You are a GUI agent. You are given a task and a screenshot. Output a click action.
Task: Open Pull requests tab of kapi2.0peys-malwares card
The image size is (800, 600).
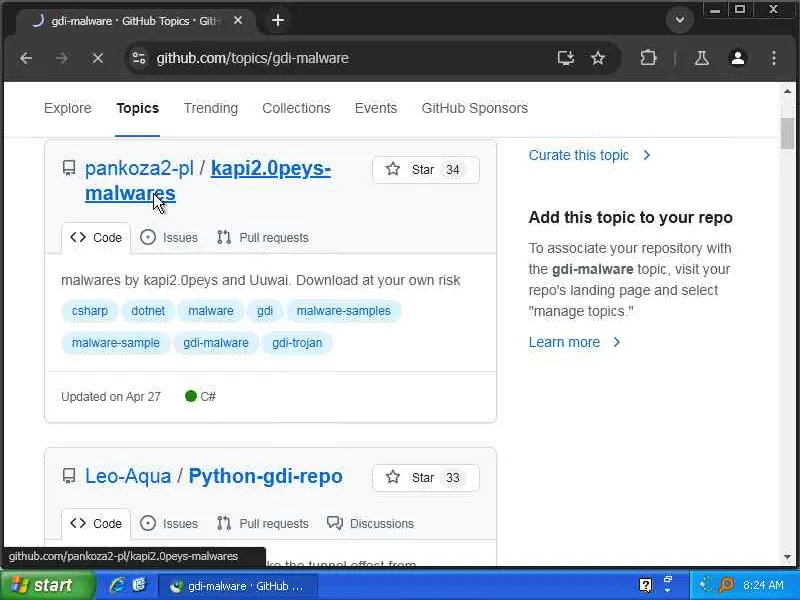point(263,238)
